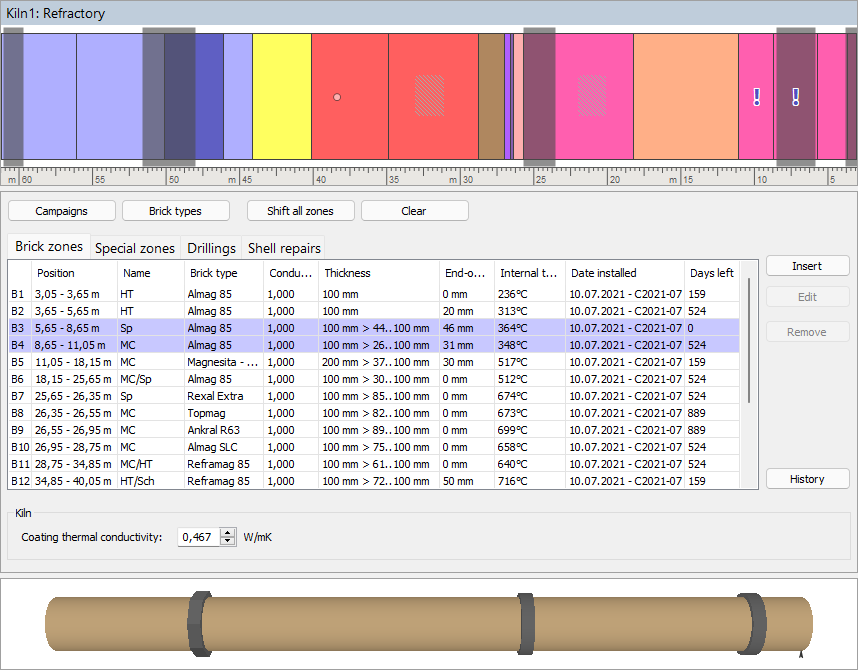Click the middle tyre ring on the 3D kiln

(526, 623)
